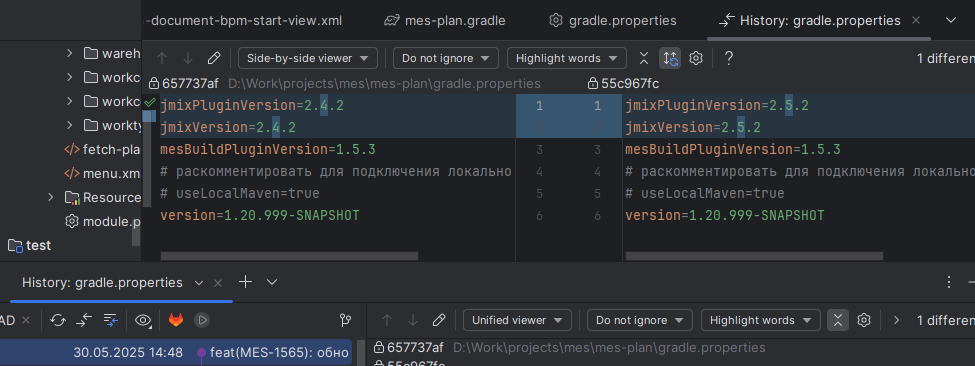975x366 pixels.
Task: Close History: gradle.properties editor tab
Action: (x=915, y=21)
